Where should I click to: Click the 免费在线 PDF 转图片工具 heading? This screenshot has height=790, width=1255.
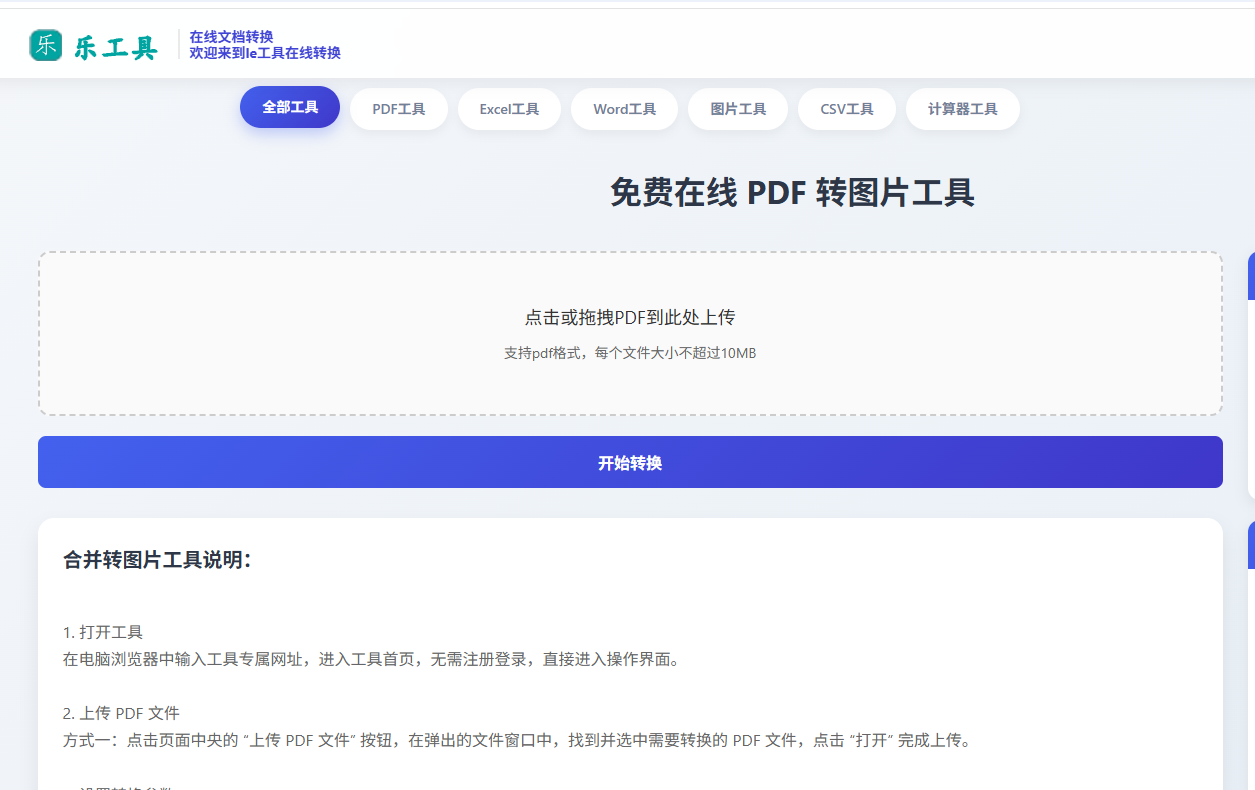click(x=790, y=192)
